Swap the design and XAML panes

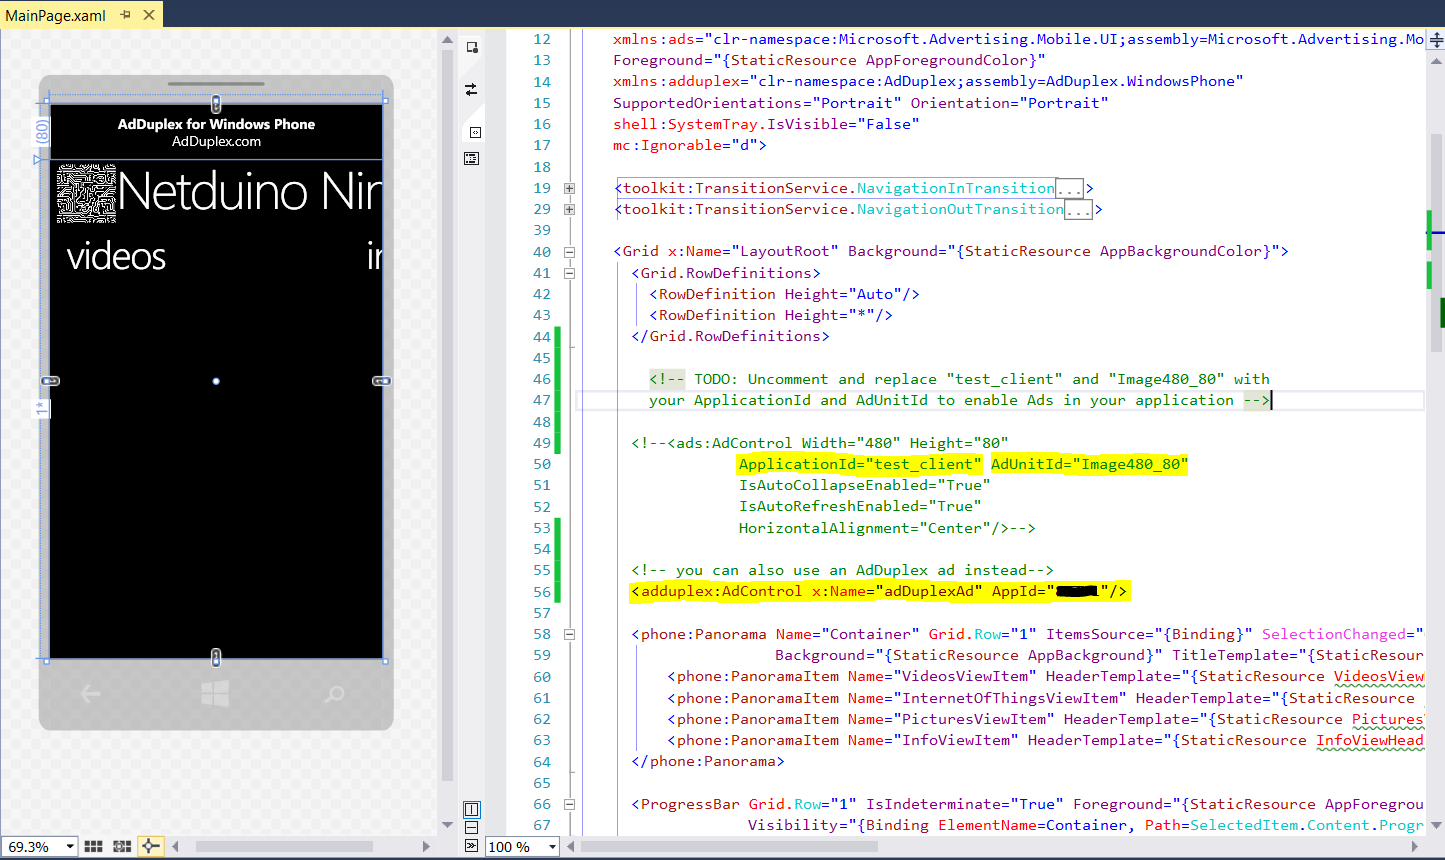pos(472,90)
